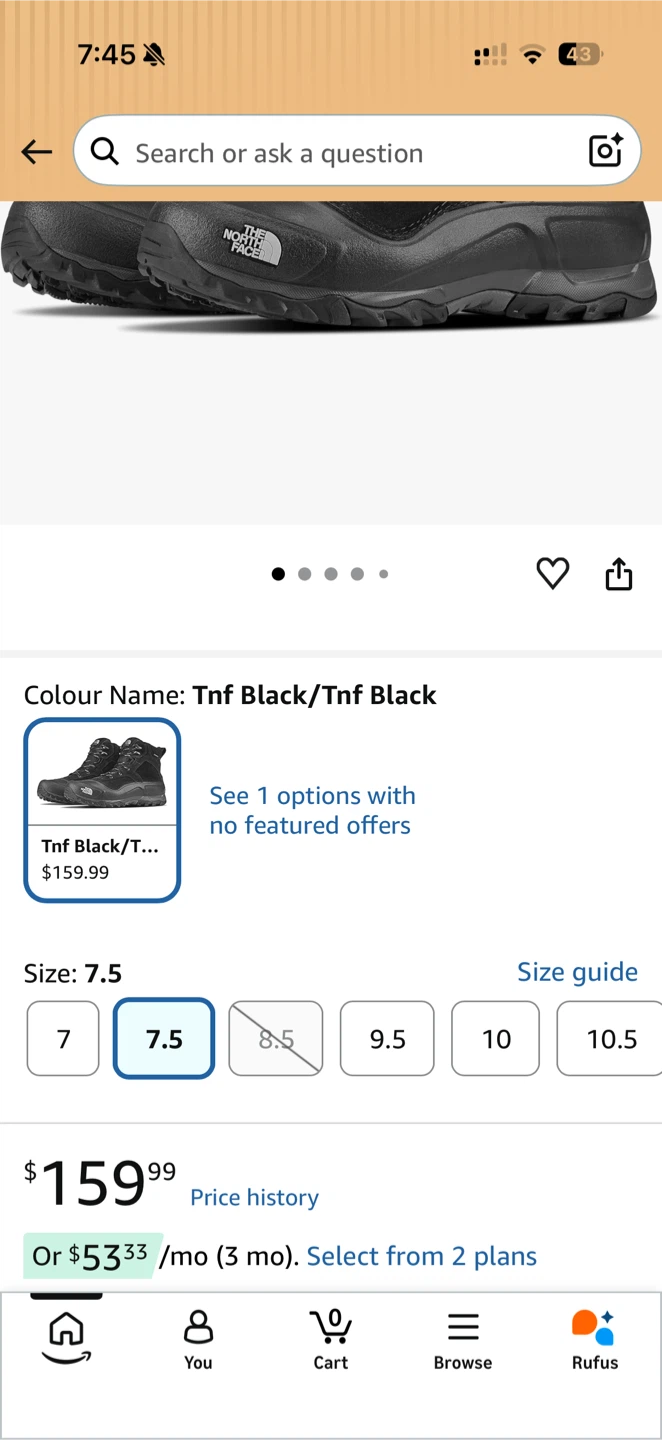This screenshot has height=1440, width=662.
Task: Select Tnf Black colour swatch
Action: coord(102,810)
